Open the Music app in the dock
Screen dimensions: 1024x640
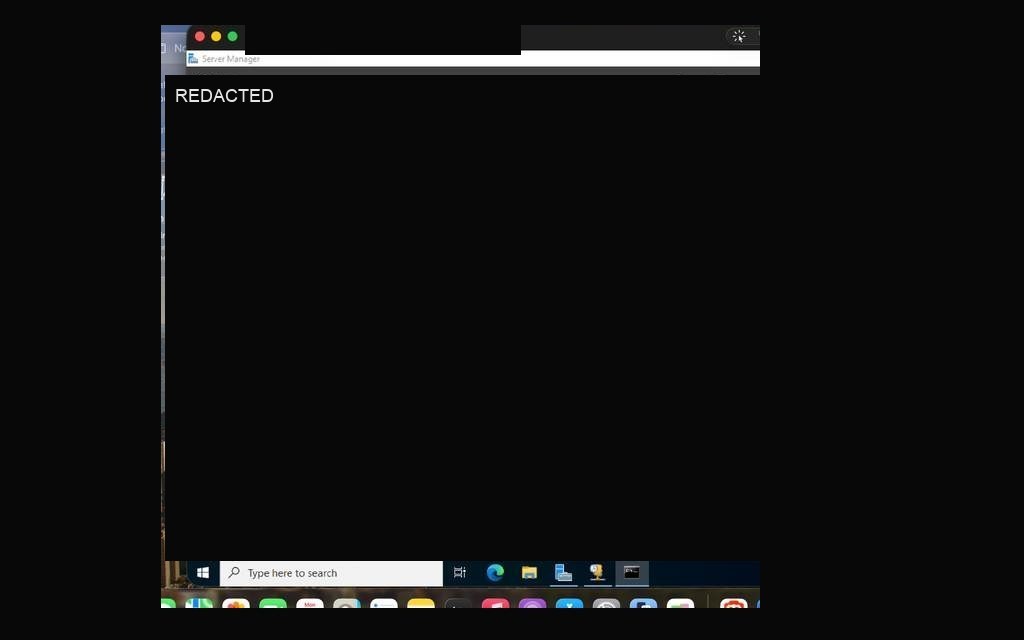[x=496, y=603]
